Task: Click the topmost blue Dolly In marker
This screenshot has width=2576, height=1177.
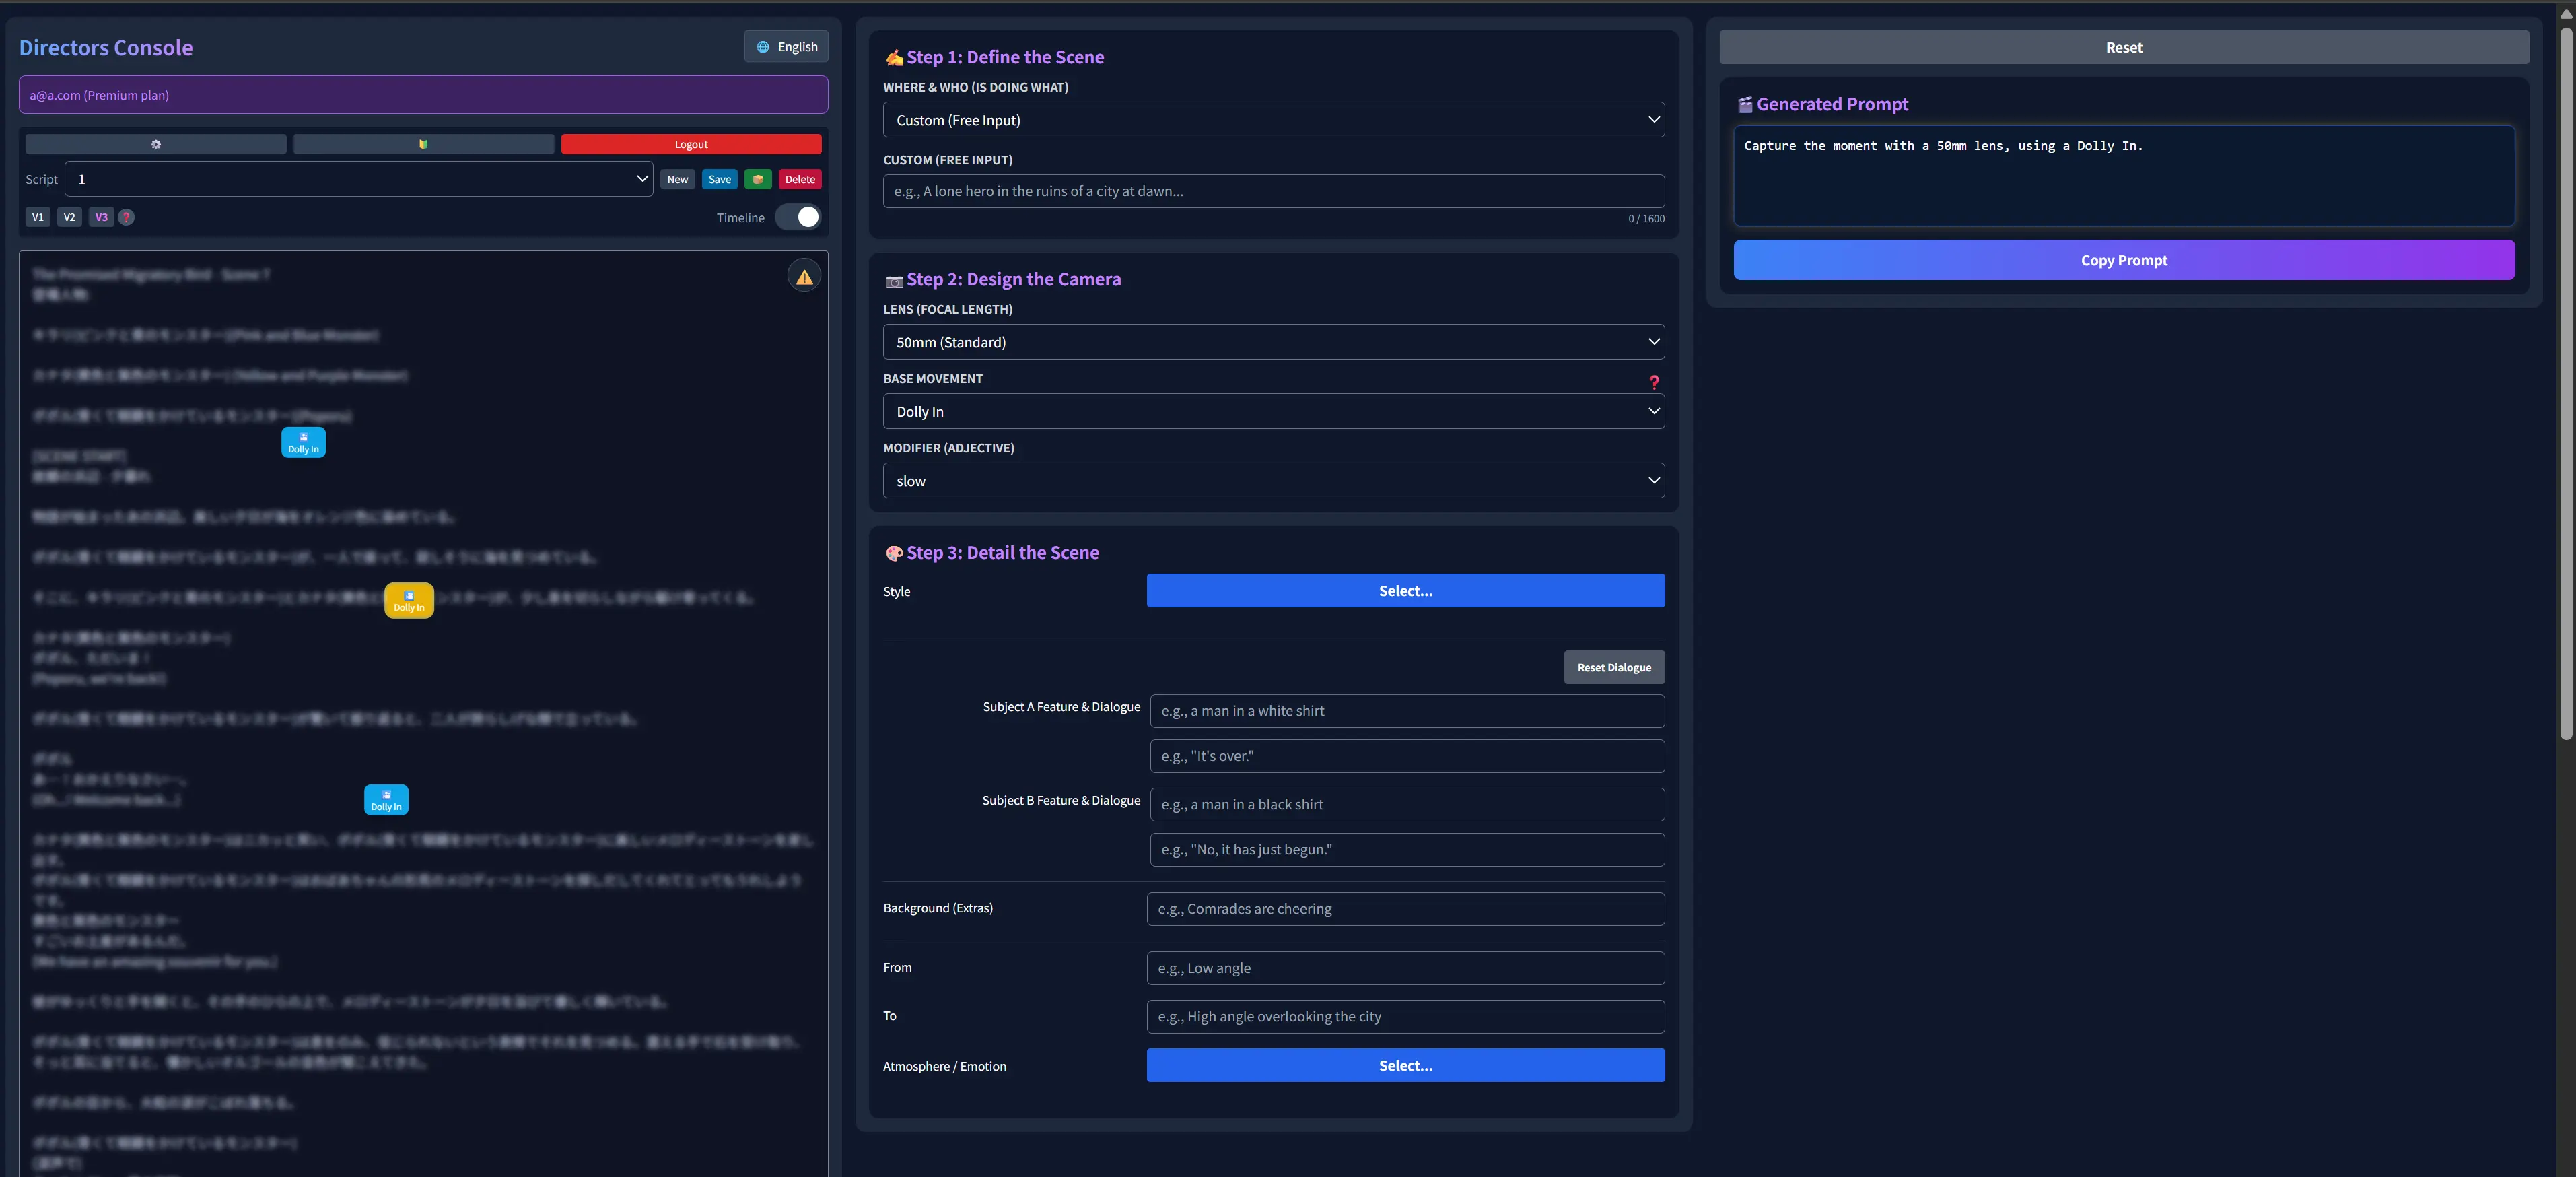Action: click(x=303, y=442)
